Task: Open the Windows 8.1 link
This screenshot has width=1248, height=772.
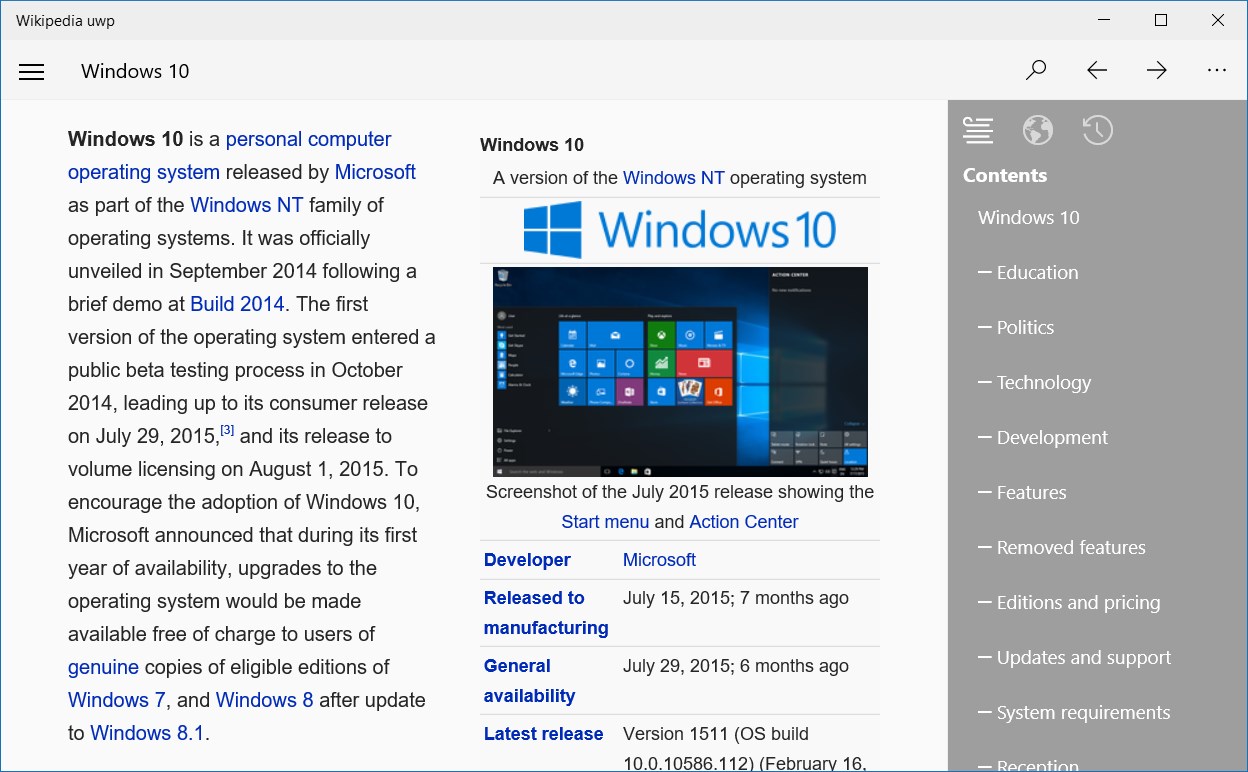Action: coord(147,733)
